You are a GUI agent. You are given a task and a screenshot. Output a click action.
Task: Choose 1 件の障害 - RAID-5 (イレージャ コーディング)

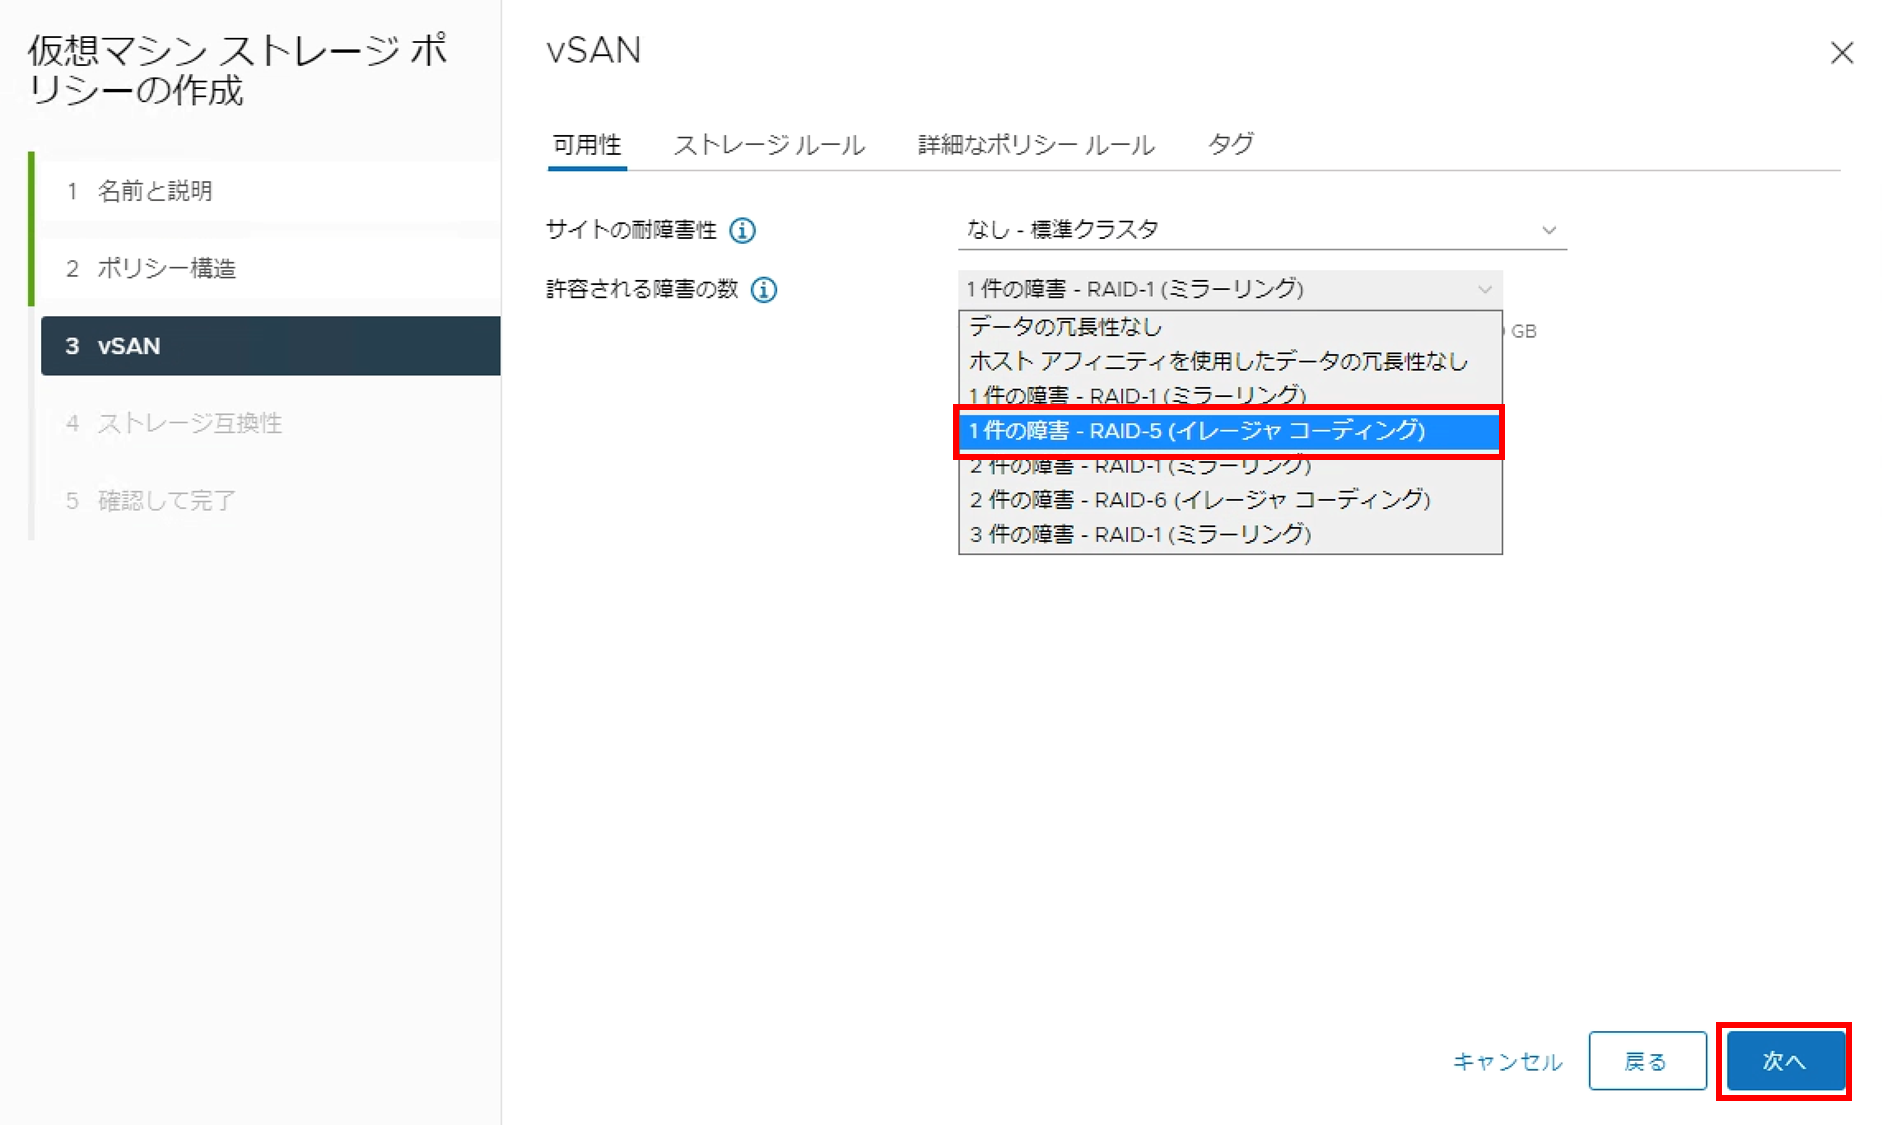(1230, 431)
